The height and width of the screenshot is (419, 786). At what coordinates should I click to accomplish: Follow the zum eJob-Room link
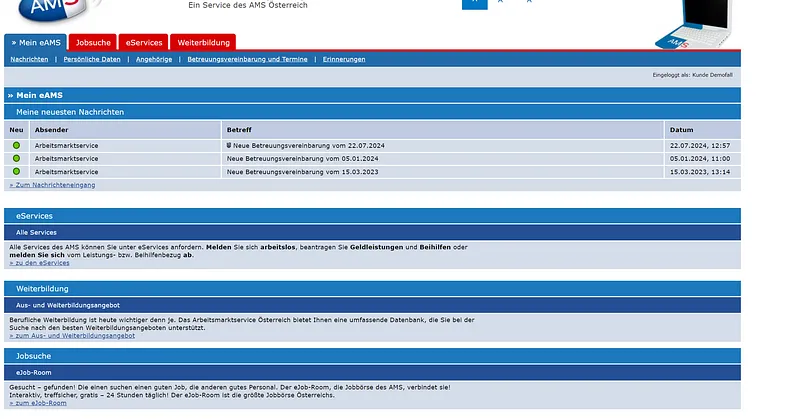(38, 403)
